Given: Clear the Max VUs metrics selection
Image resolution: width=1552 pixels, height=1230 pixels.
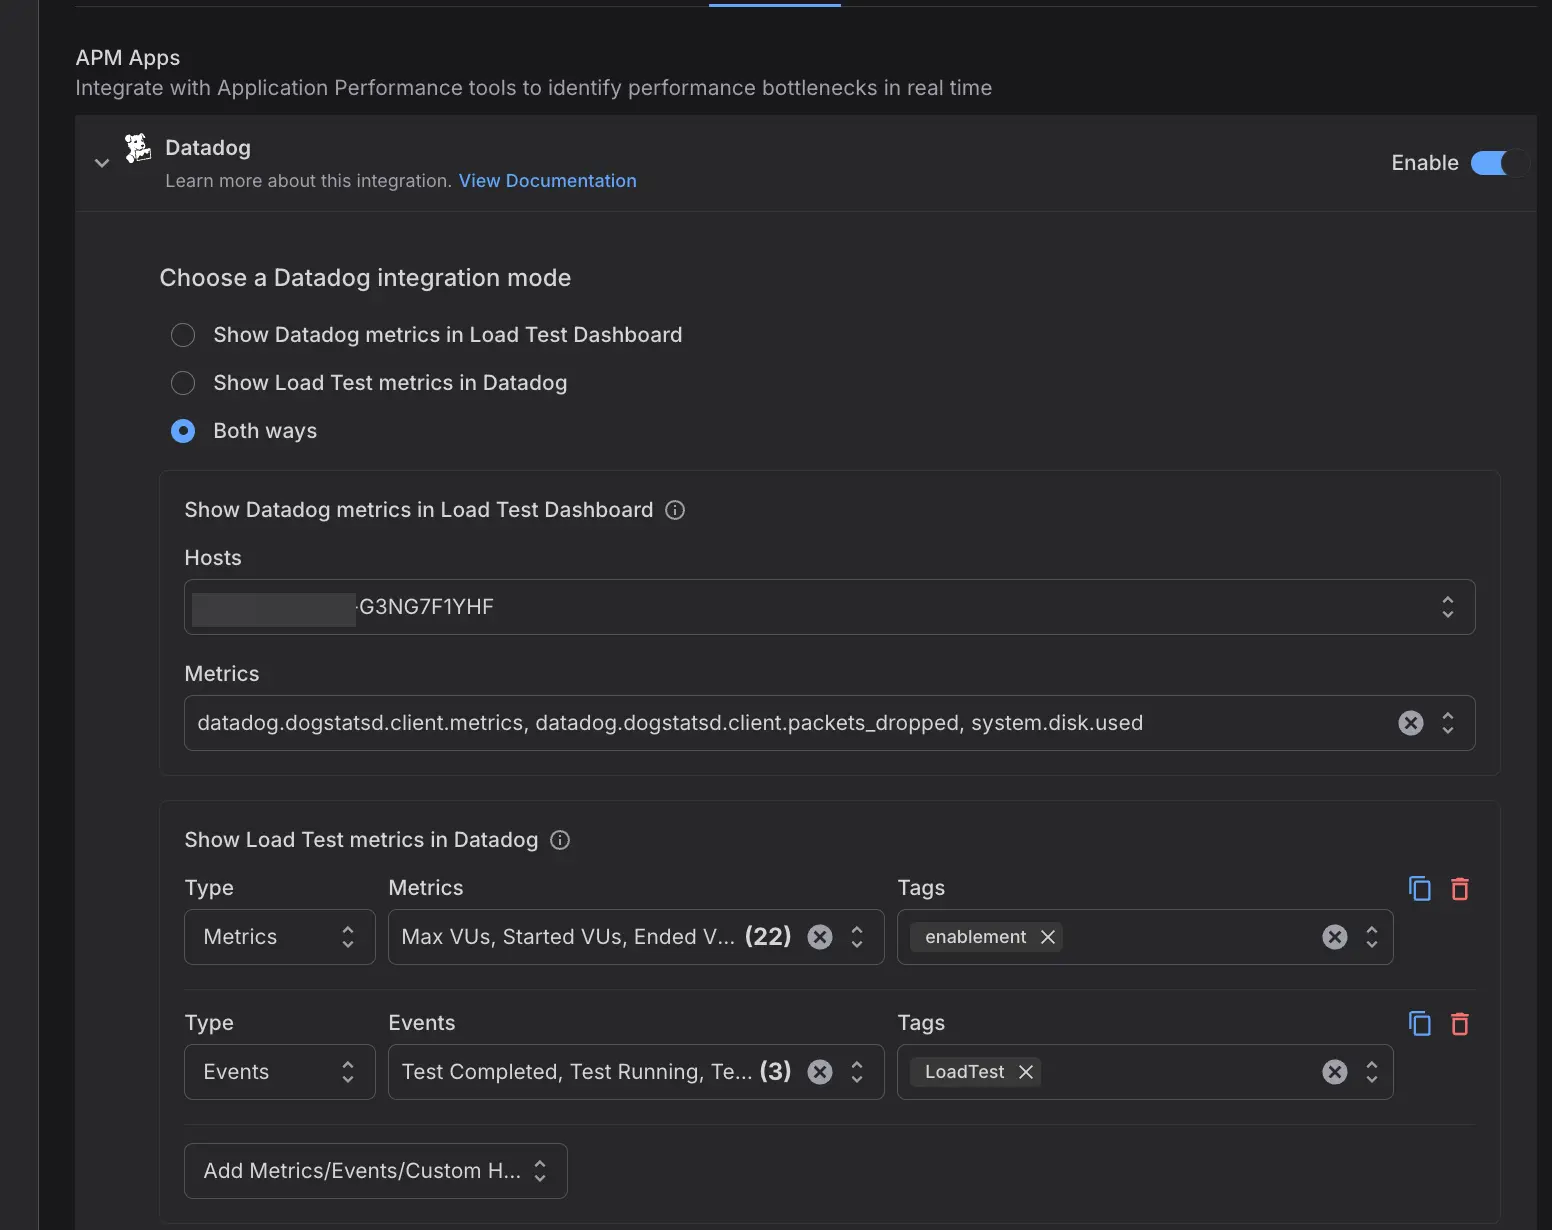Looking at the screenshot, I should coord(820,937).
